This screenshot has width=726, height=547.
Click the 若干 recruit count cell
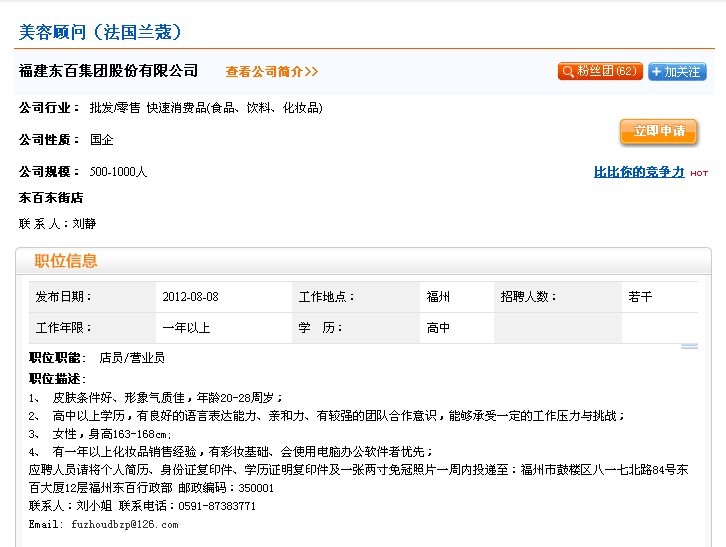point(640,297)
